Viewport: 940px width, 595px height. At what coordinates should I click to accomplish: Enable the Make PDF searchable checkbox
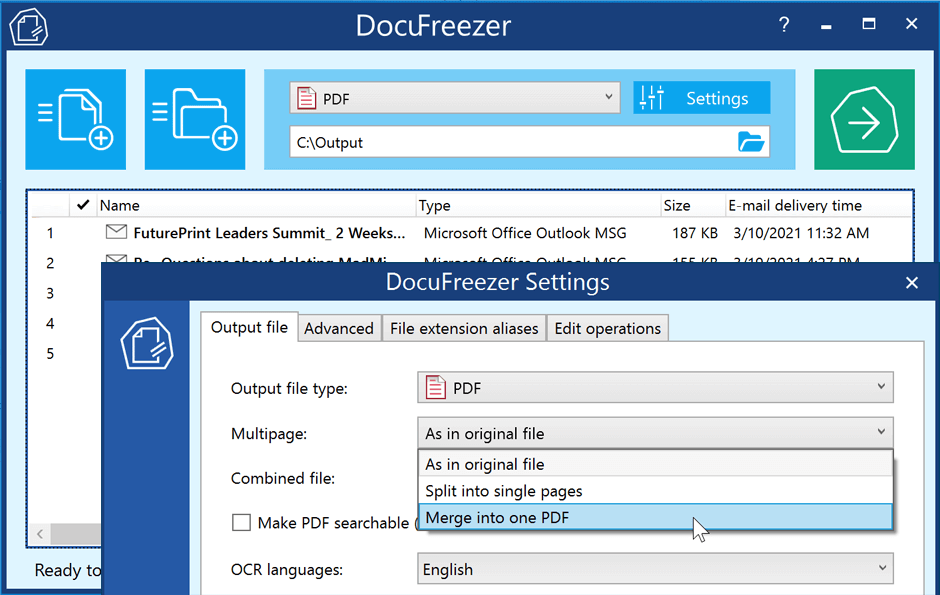(241, 522)
